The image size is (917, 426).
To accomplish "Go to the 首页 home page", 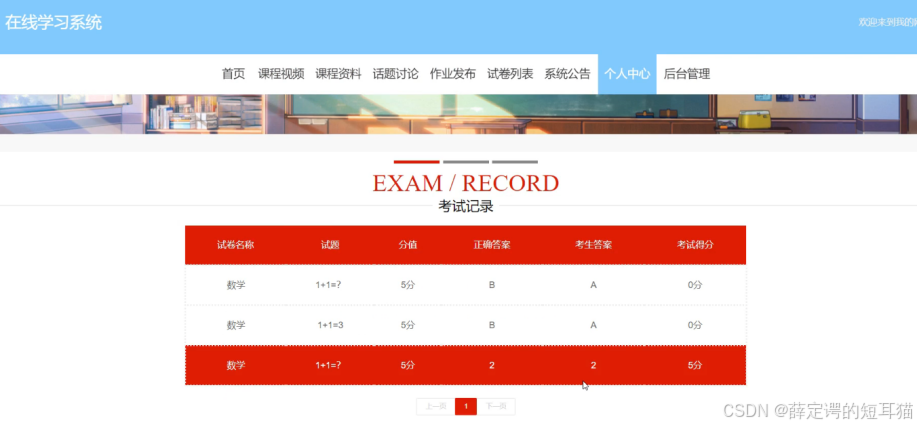I will [233, 74].
